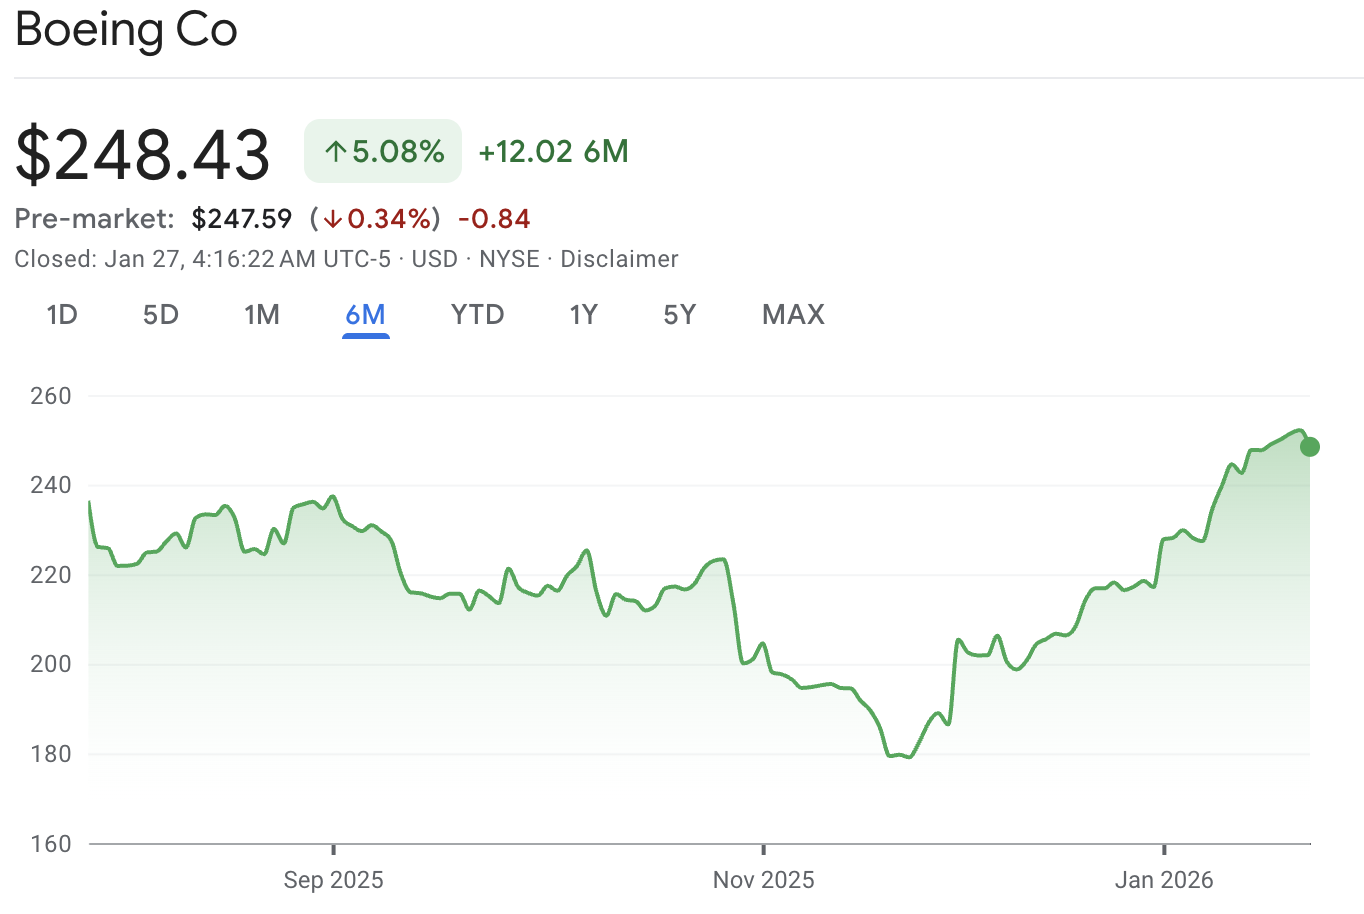Viewport: 1364px width, 914px height.
Task: Click the Nov 2025 axis label
Action: pos(764,880)
